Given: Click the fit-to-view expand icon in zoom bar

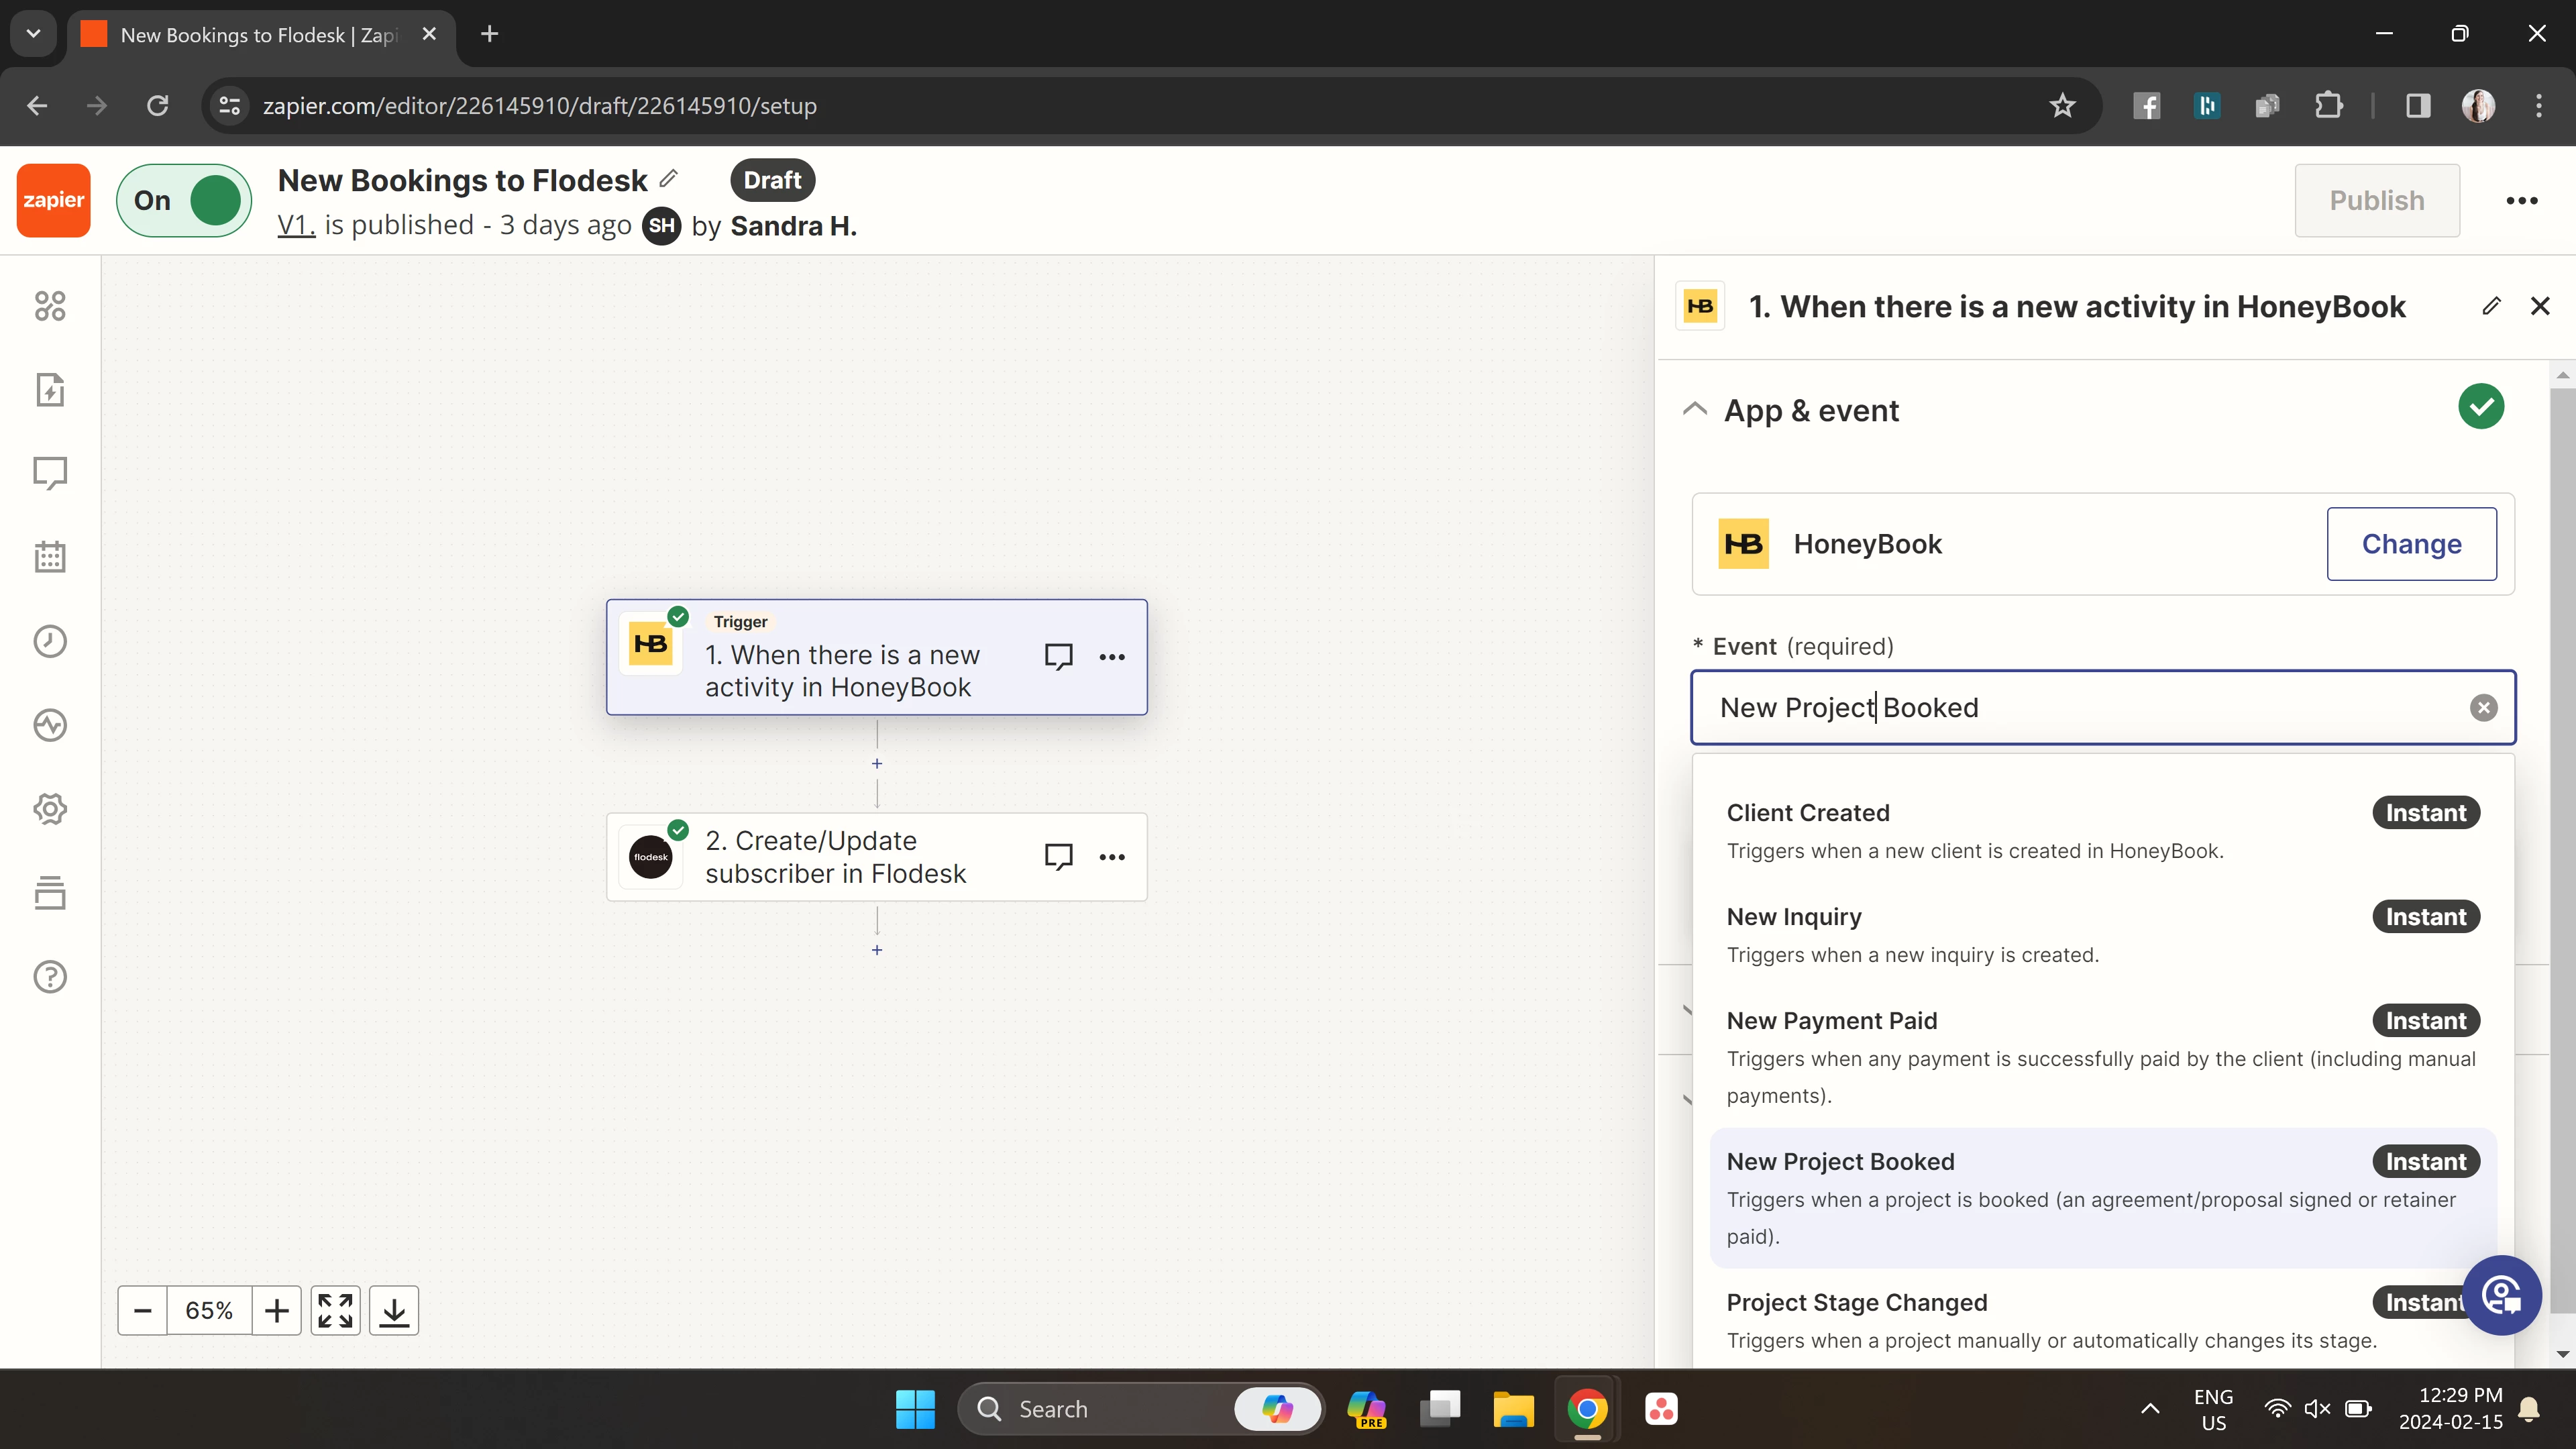Looking at the screenshot, I should click(x=335, y=1310).
